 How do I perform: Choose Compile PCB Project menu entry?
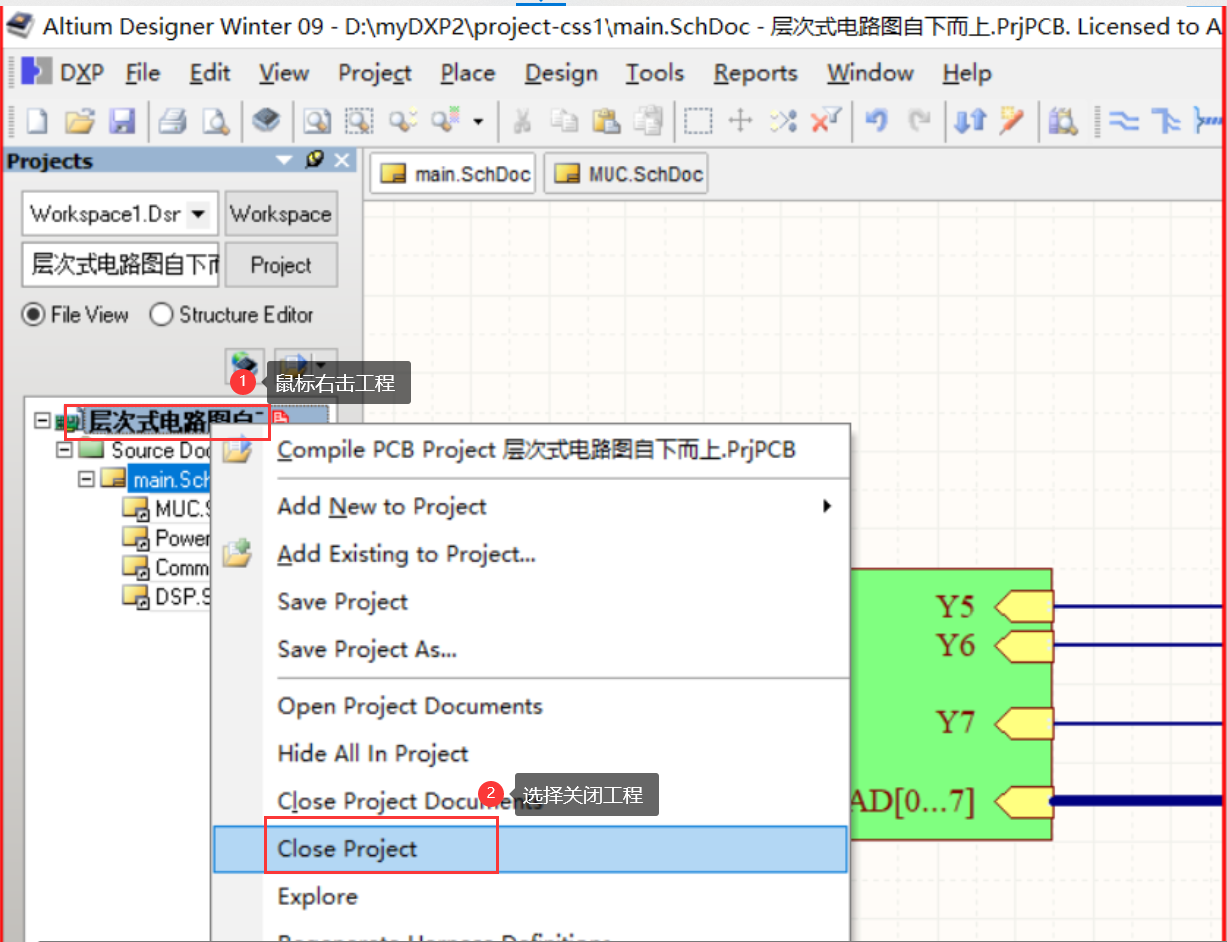pos(530,450)
